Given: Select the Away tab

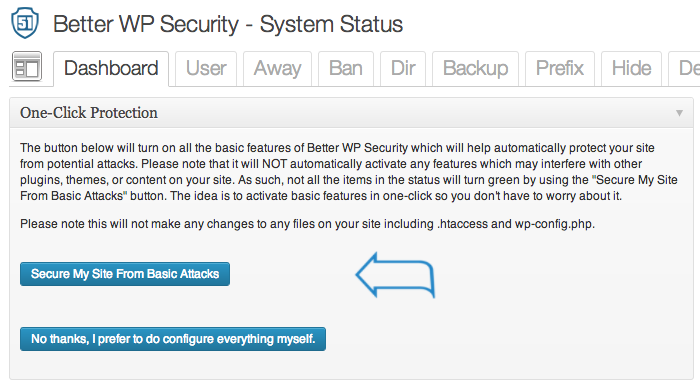Looking at the screenshot, I should (x=277, y=68).
